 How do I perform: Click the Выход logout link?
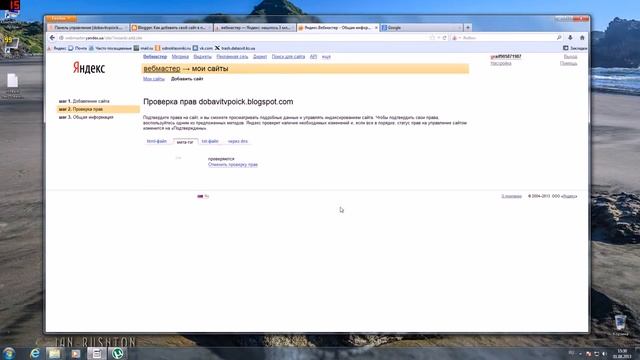[570, 57]
